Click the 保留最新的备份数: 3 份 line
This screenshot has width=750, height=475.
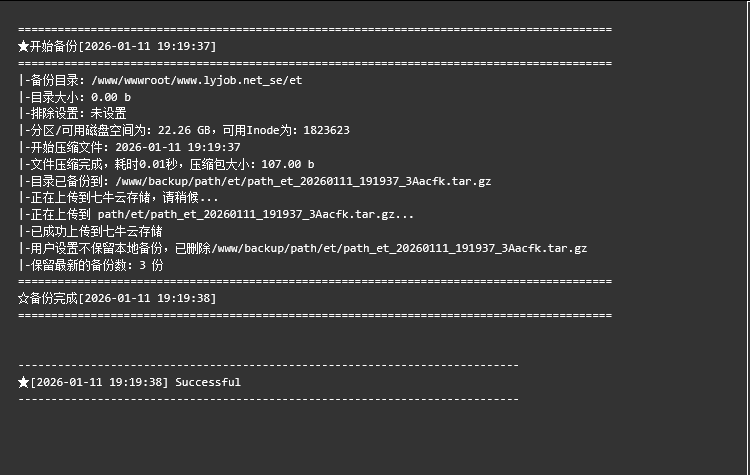[x=92, y=265]
